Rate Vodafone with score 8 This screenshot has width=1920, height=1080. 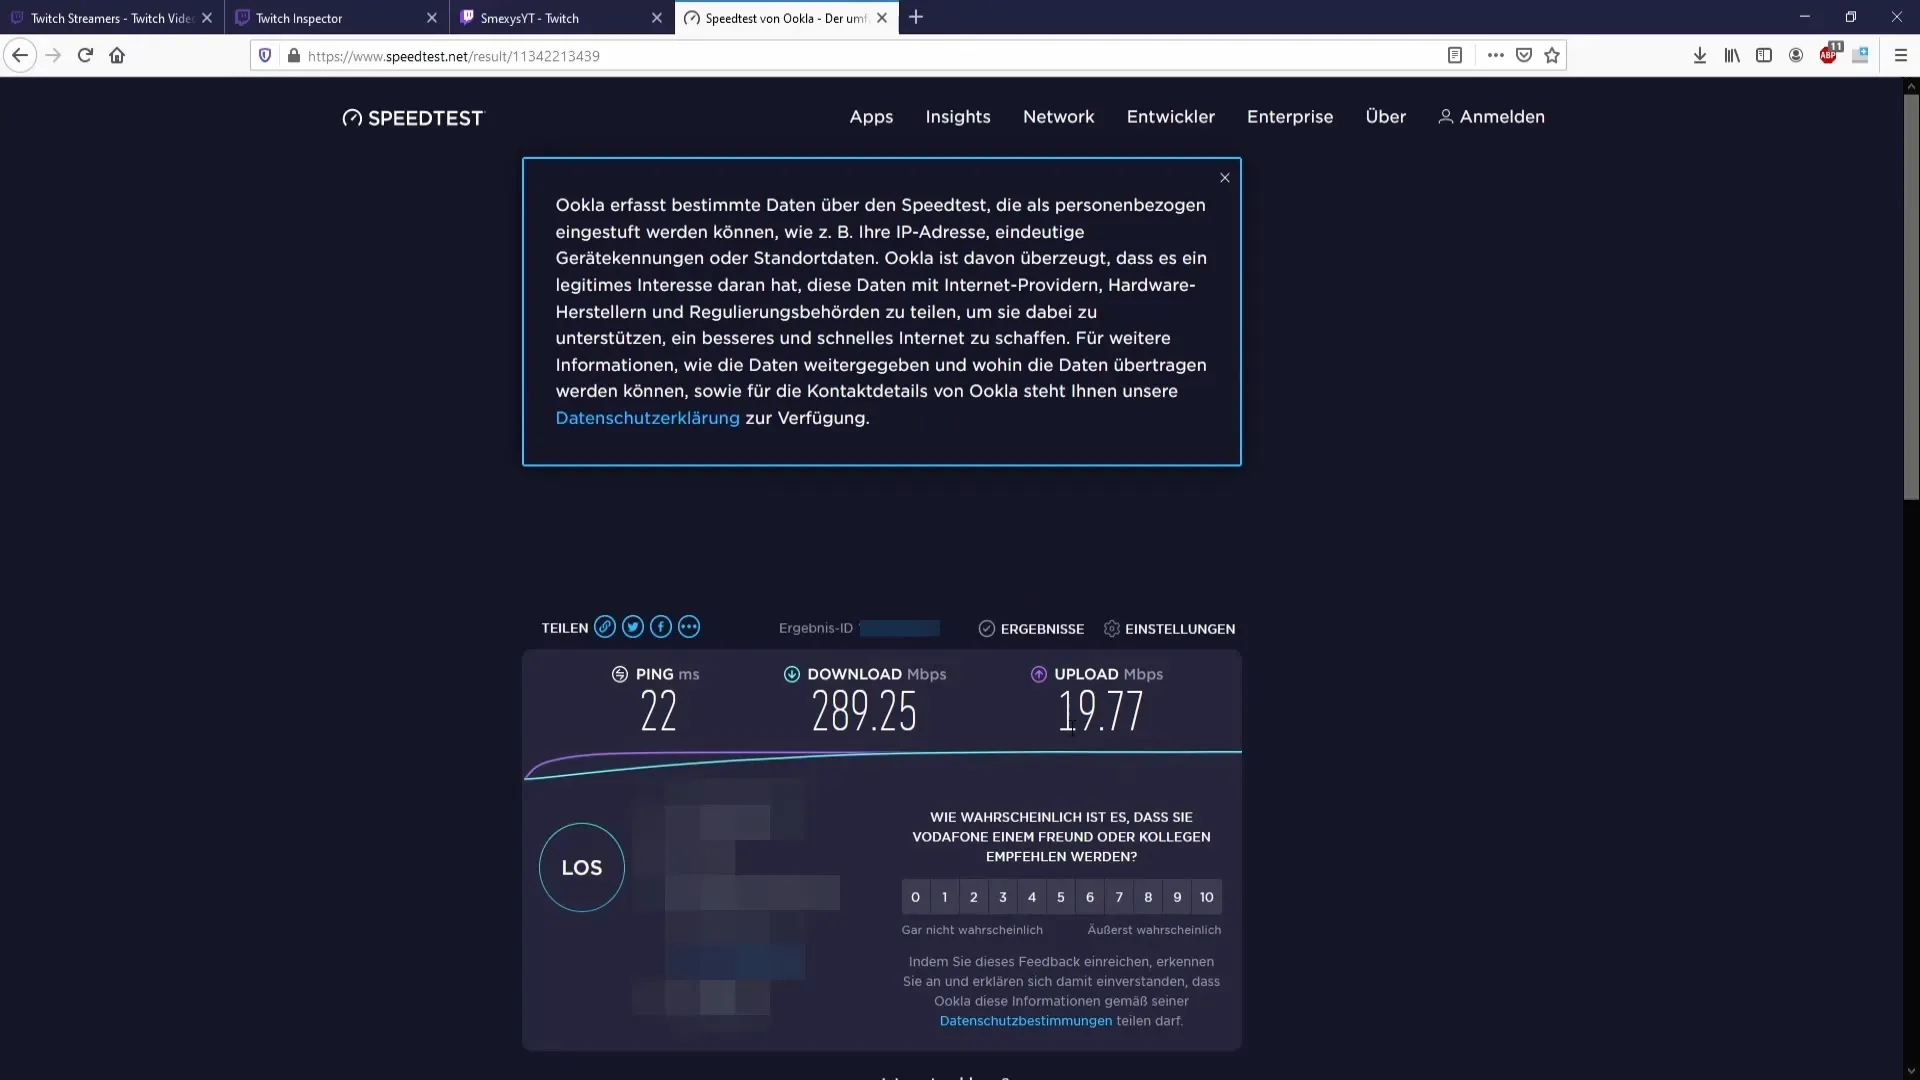(x=1148, y=897)
